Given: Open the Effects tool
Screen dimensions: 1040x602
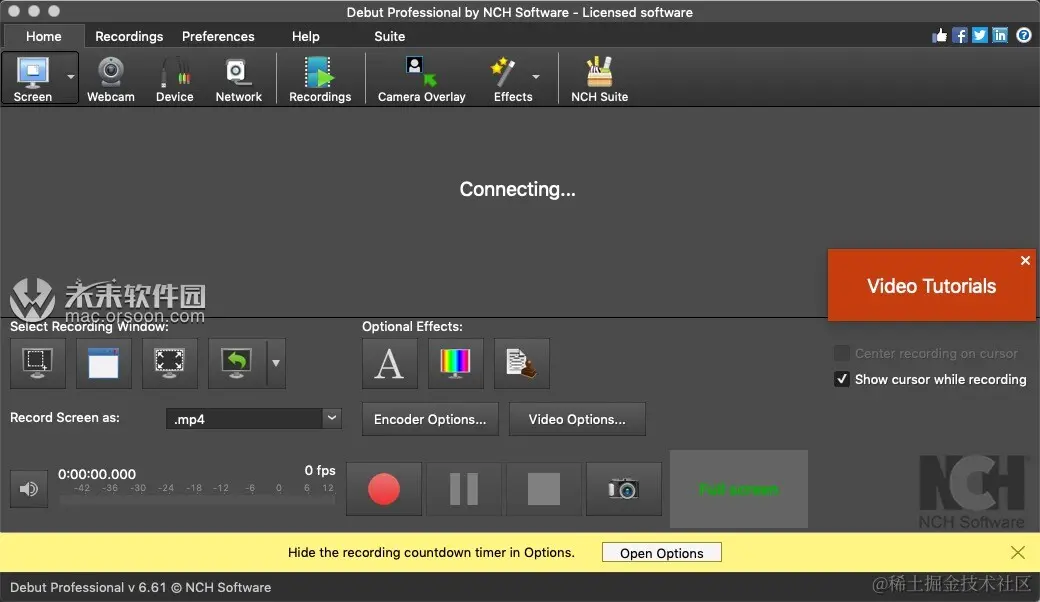Looking at the screenshot, I should 513,79.
